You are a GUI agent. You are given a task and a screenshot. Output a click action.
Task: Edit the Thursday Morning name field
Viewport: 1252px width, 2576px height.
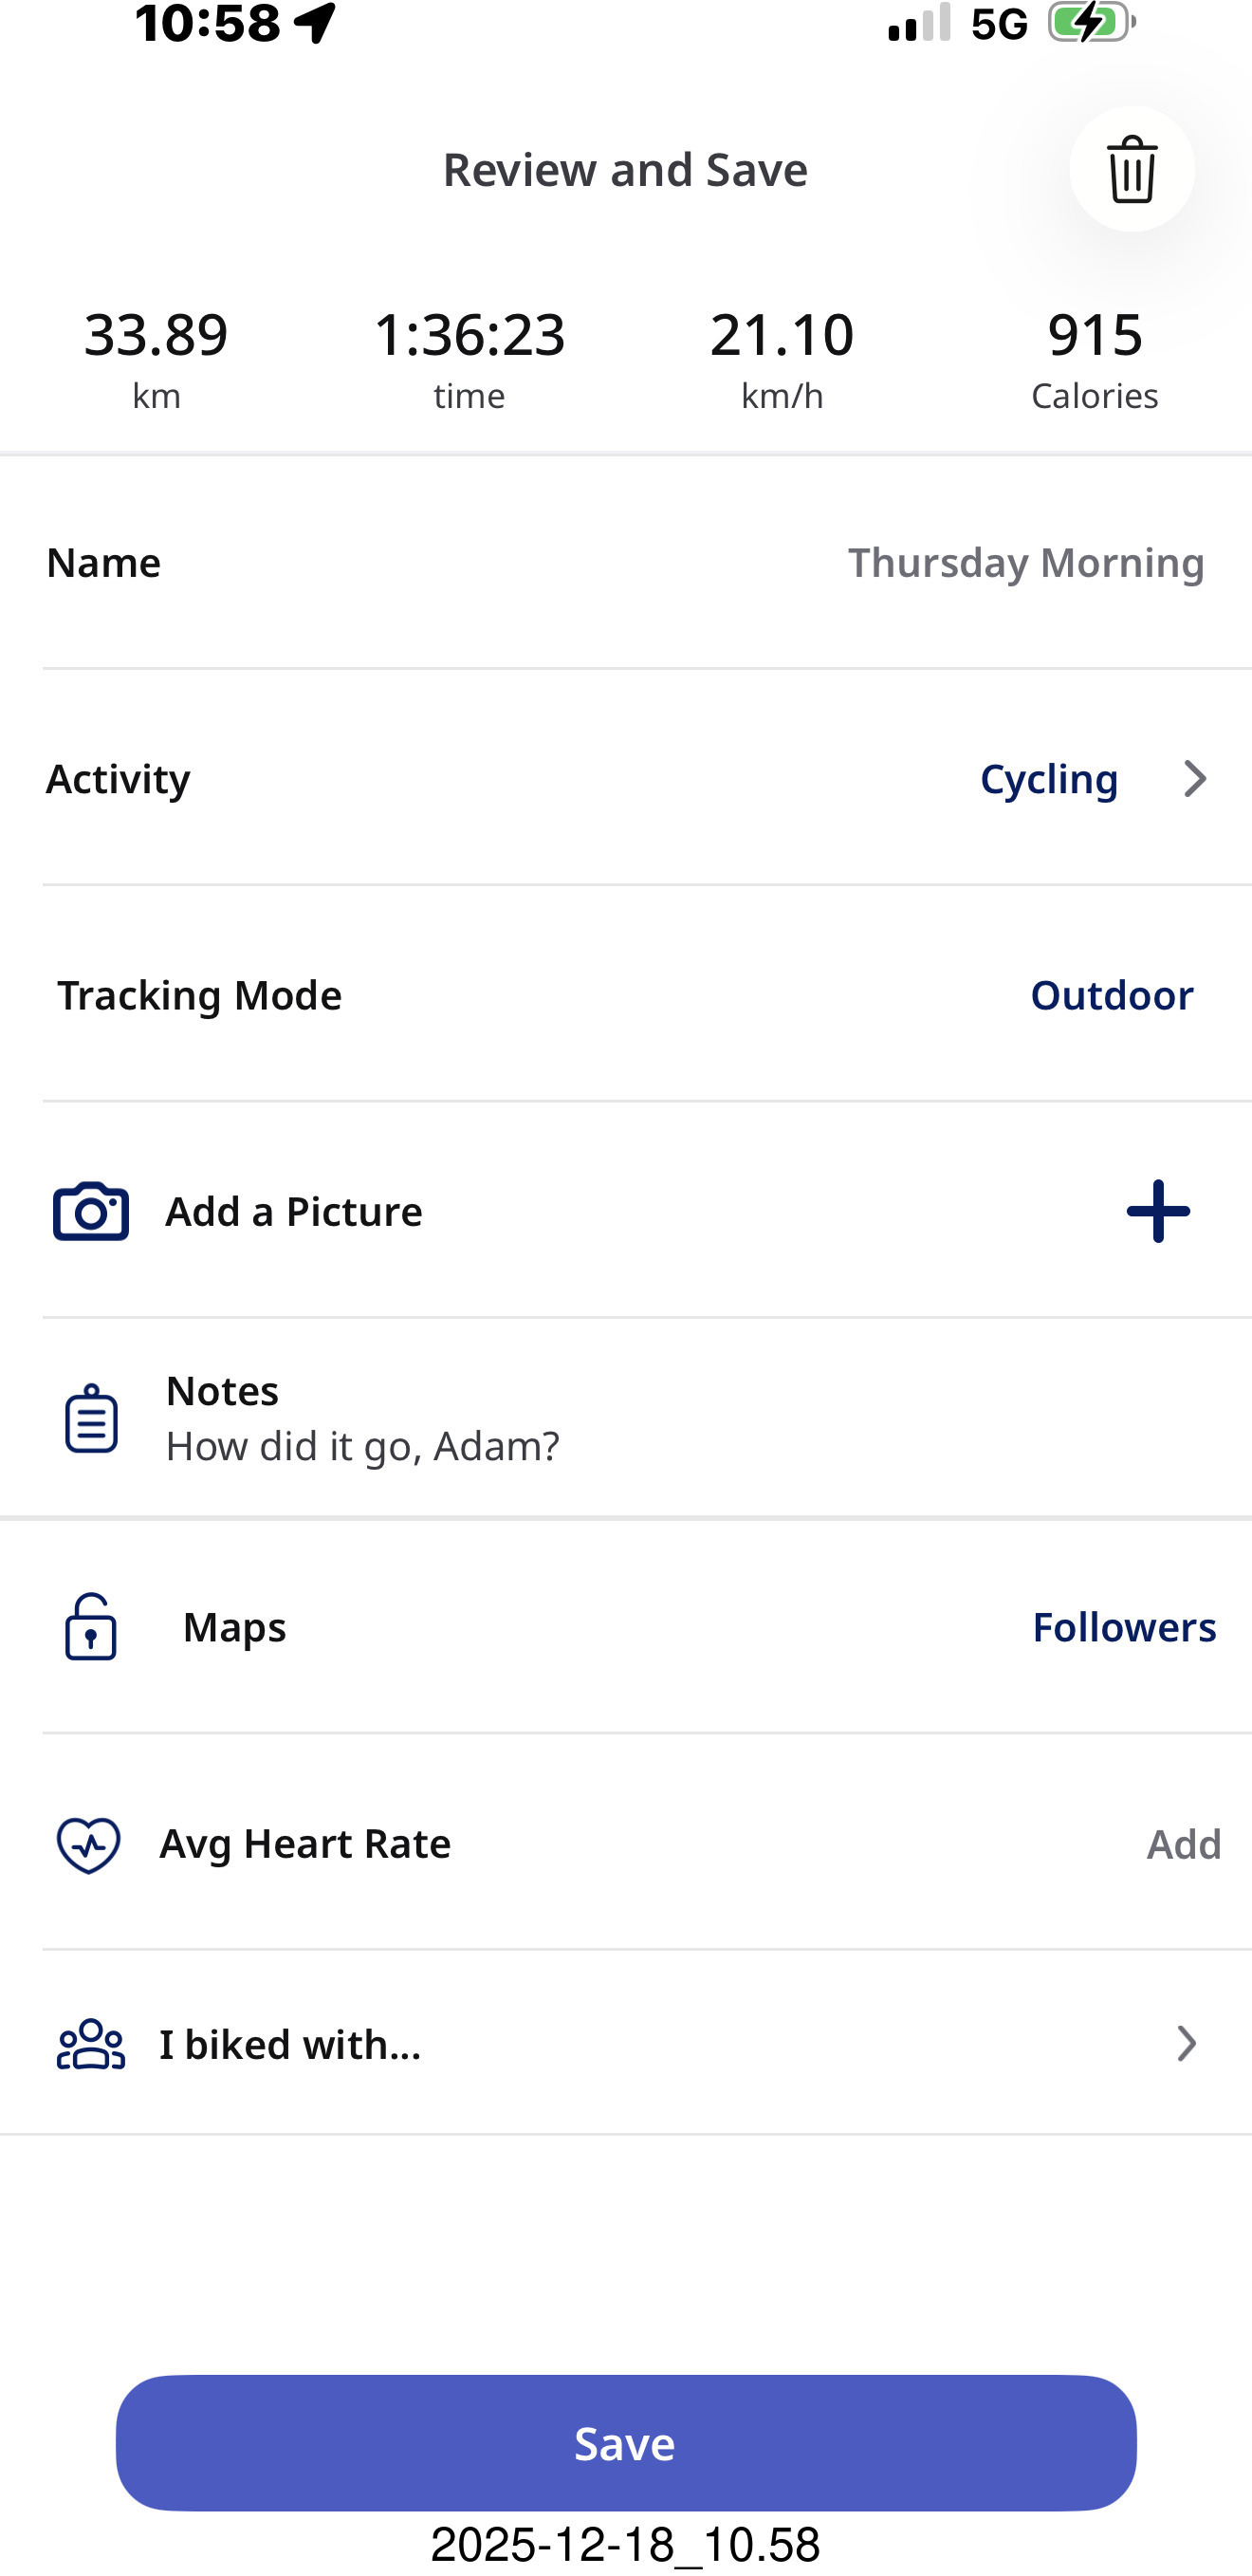(1025, 563)
